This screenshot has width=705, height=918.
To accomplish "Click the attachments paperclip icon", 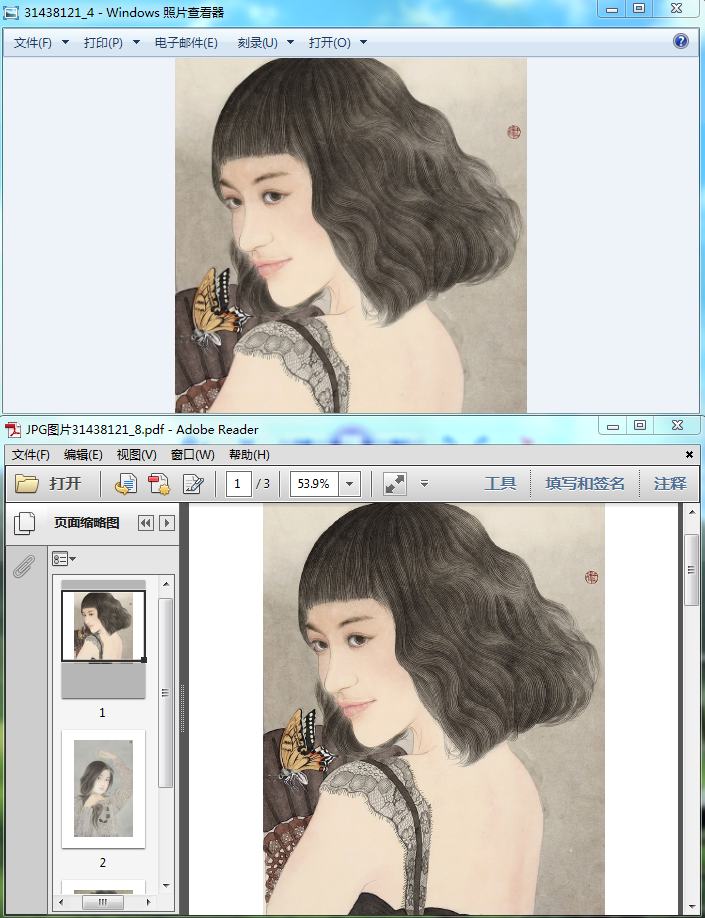I will [x=24, y=566].
